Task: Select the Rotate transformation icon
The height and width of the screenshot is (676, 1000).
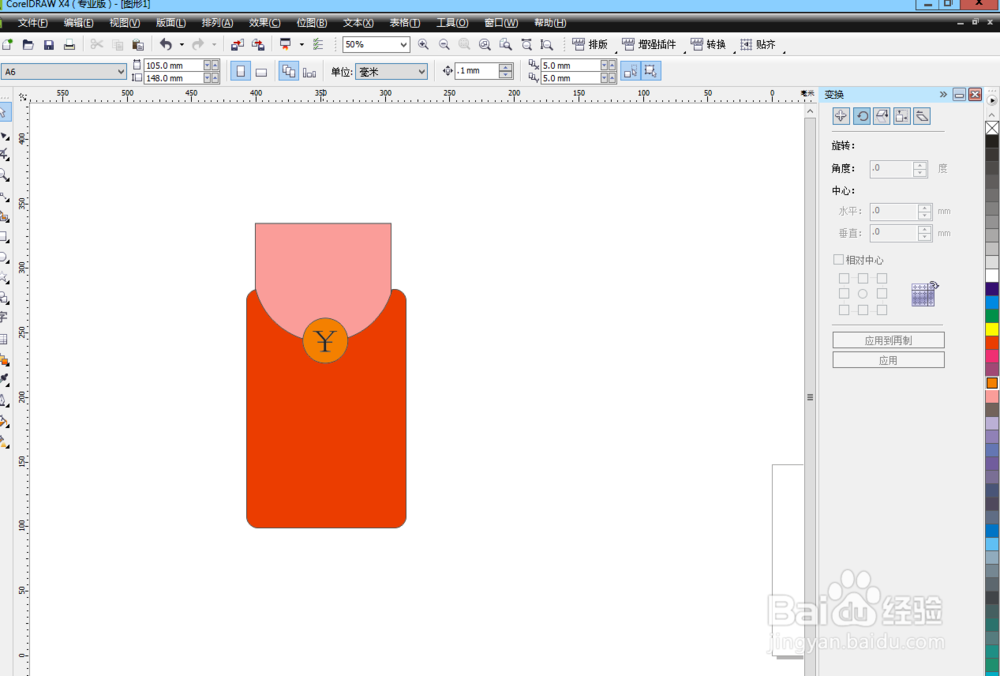Action: coord(862,115)
